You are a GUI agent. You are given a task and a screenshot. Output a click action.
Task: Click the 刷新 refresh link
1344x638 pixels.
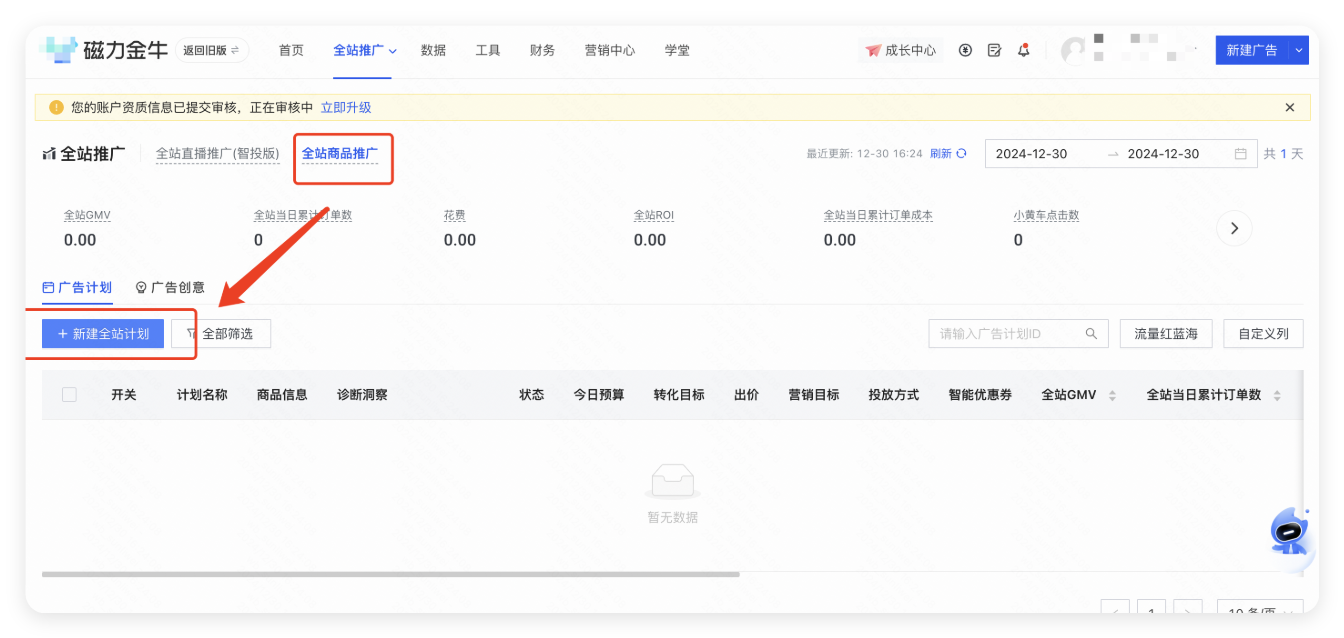941,154
